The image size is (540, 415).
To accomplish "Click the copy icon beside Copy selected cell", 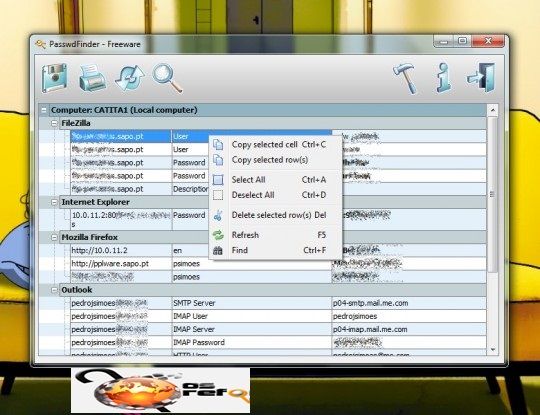I will [x=218, y=145].
